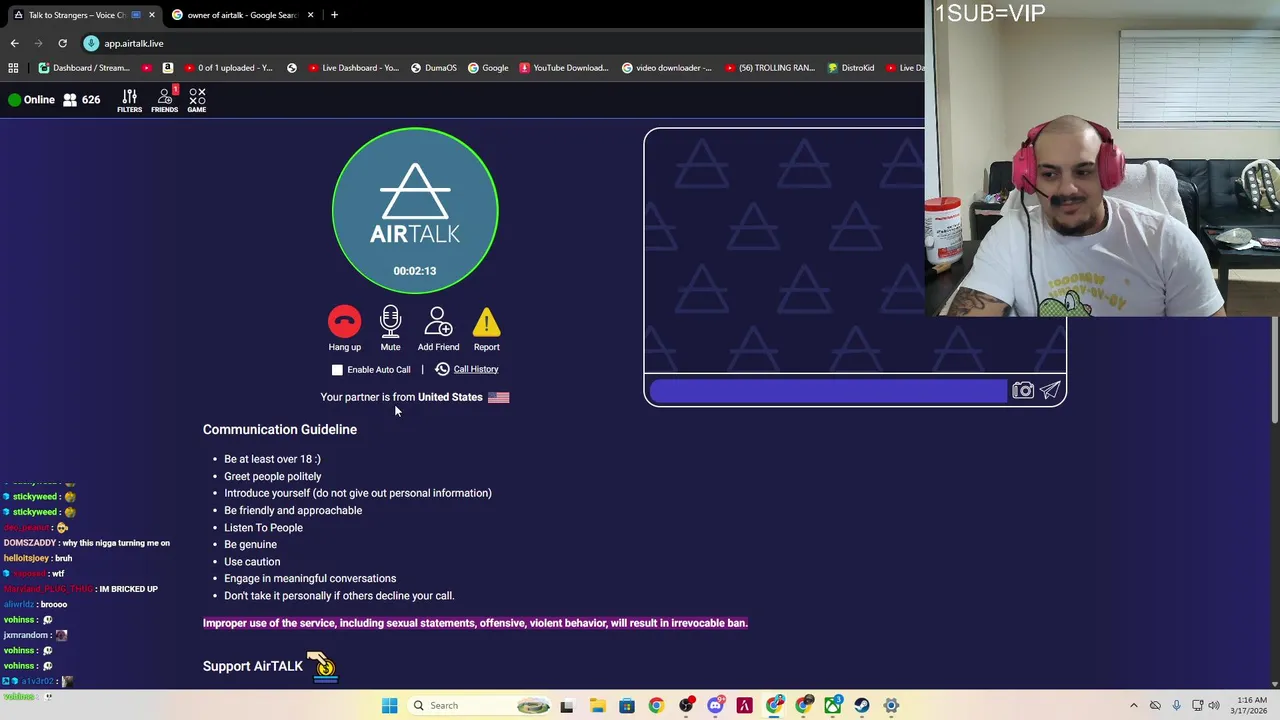Click the United States flag icon
This screenshot has width=1280, height=720.
[x=498, y=397]
